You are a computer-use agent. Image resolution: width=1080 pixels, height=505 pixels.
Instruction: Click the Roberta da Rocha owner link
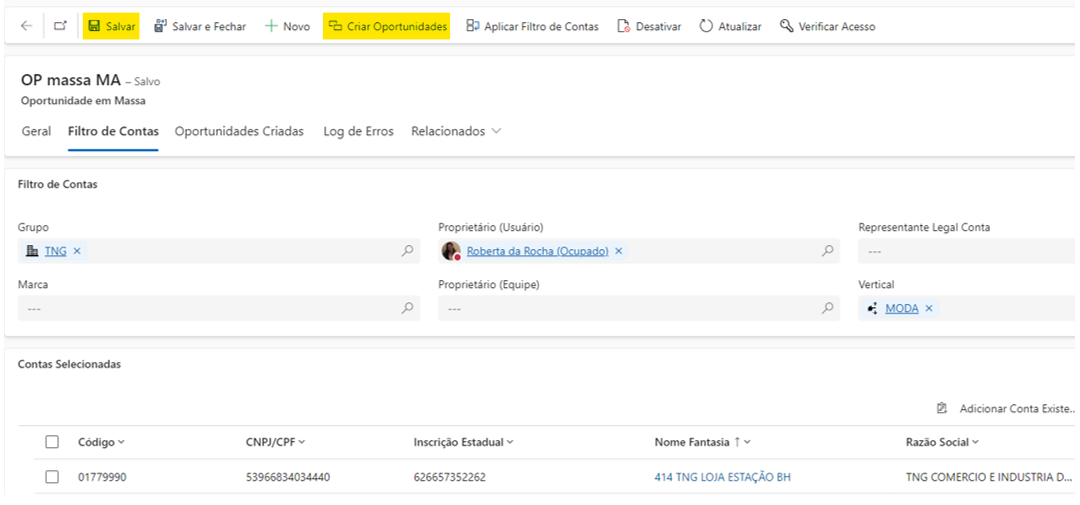coord(537,251)
